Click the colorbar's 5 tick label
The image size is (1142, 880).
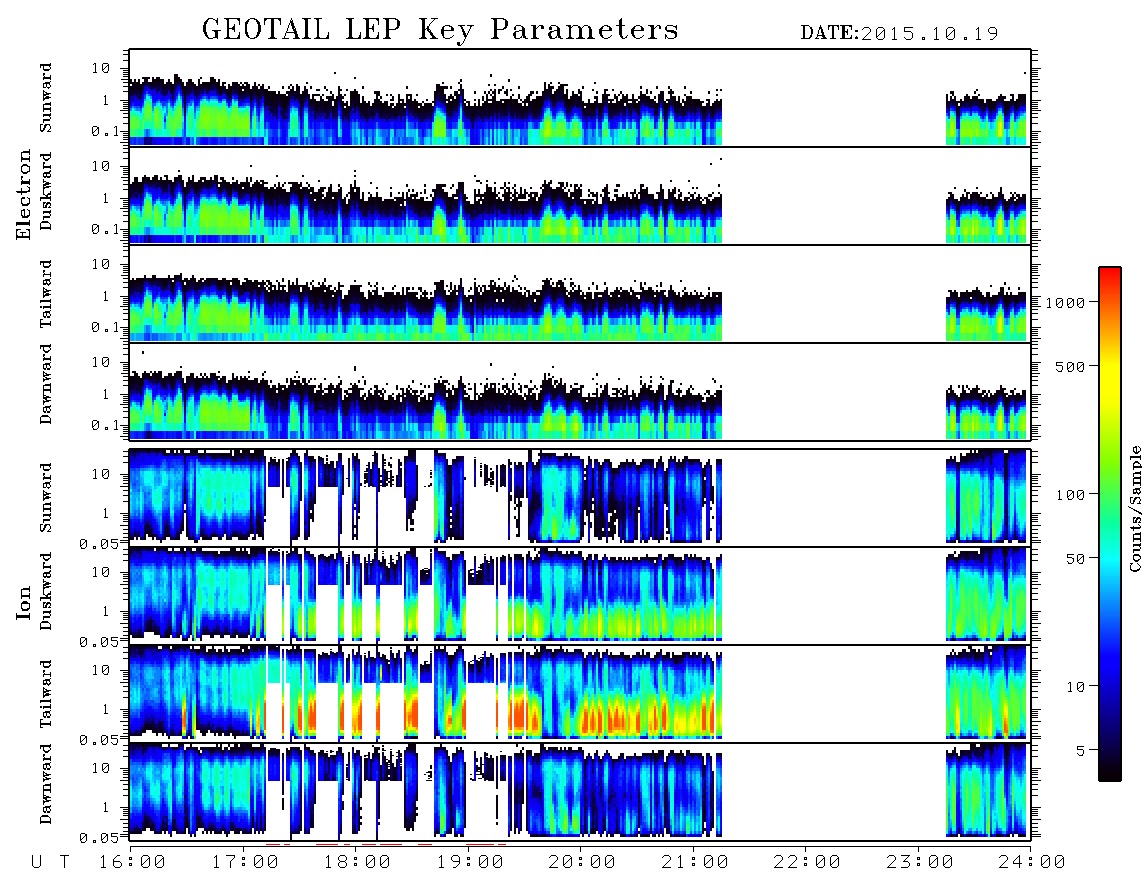tap(1081, 751)
